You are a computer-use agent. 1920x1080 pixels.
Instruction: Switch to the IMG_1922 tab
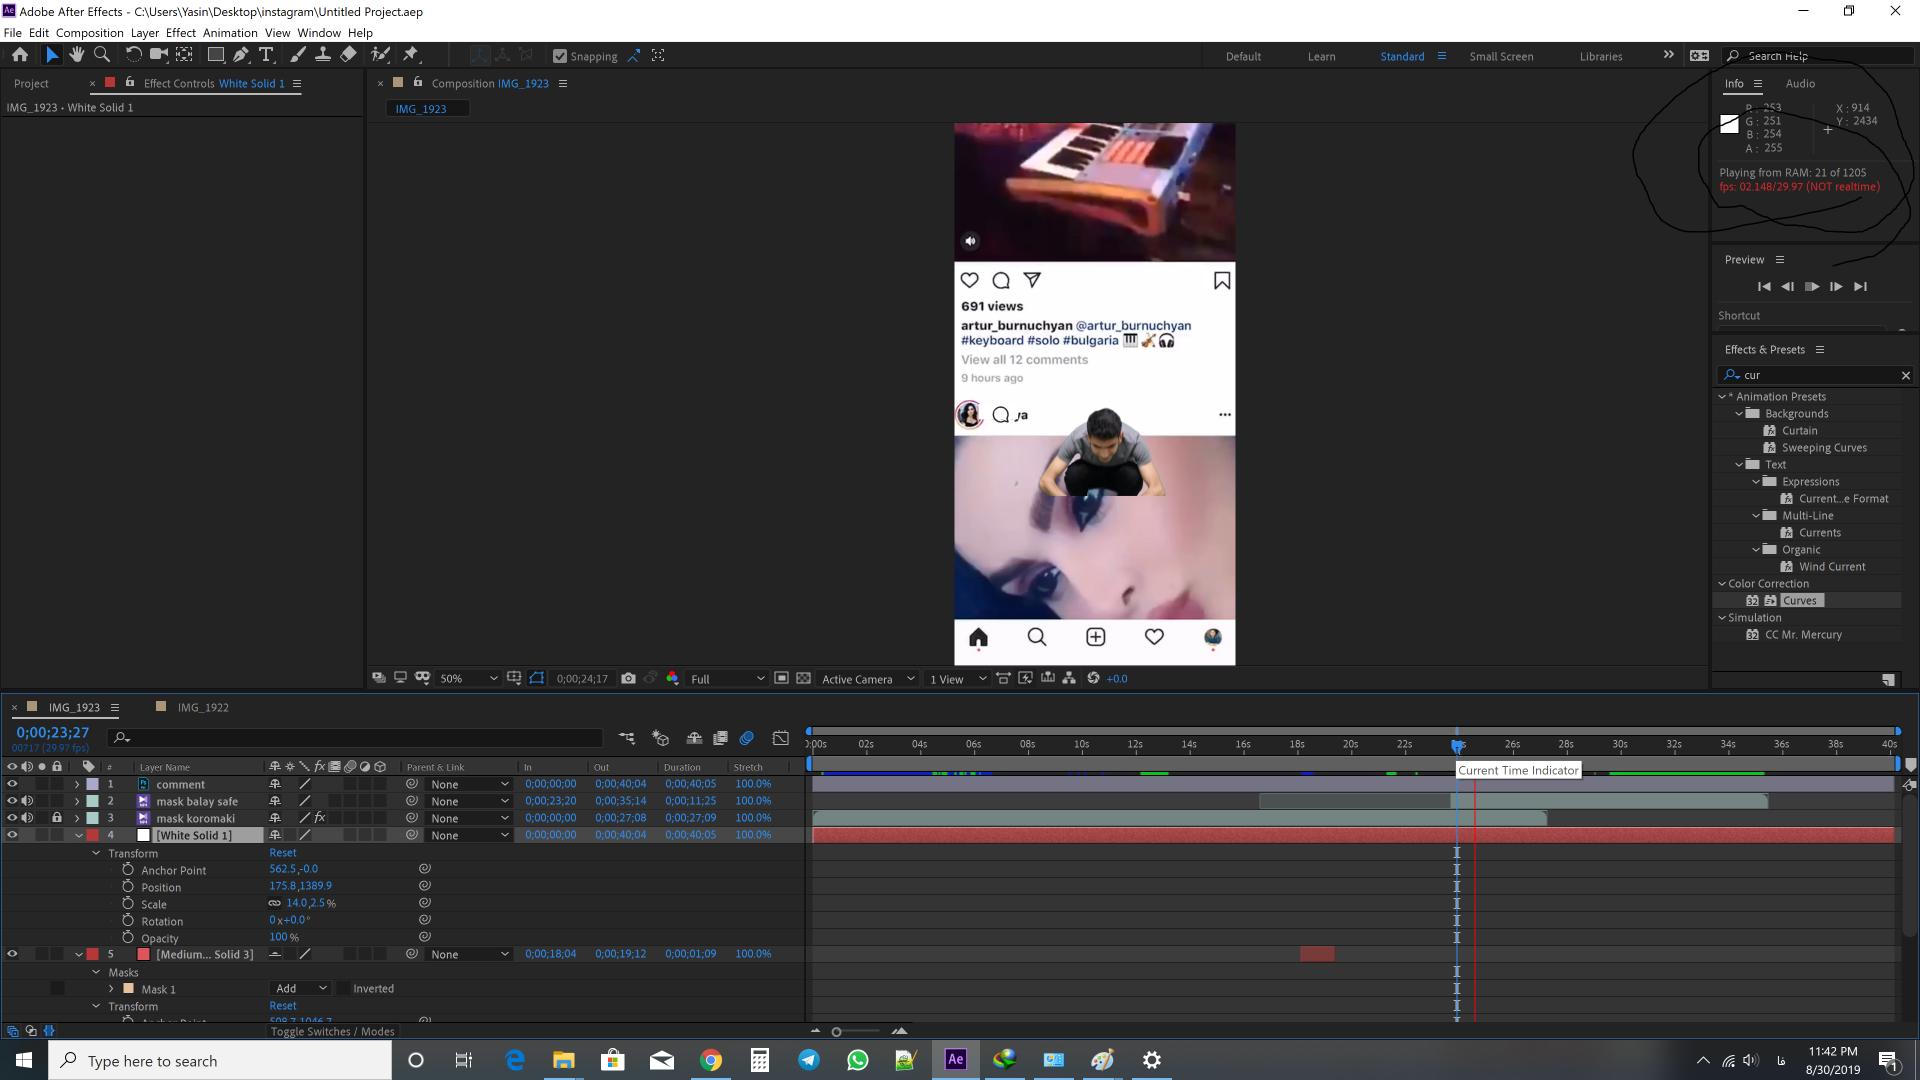click(200, 707)
